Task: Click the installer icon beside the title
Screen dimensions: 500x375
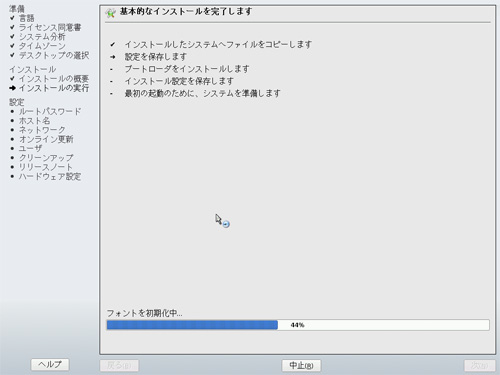Action: pos(110,13)
